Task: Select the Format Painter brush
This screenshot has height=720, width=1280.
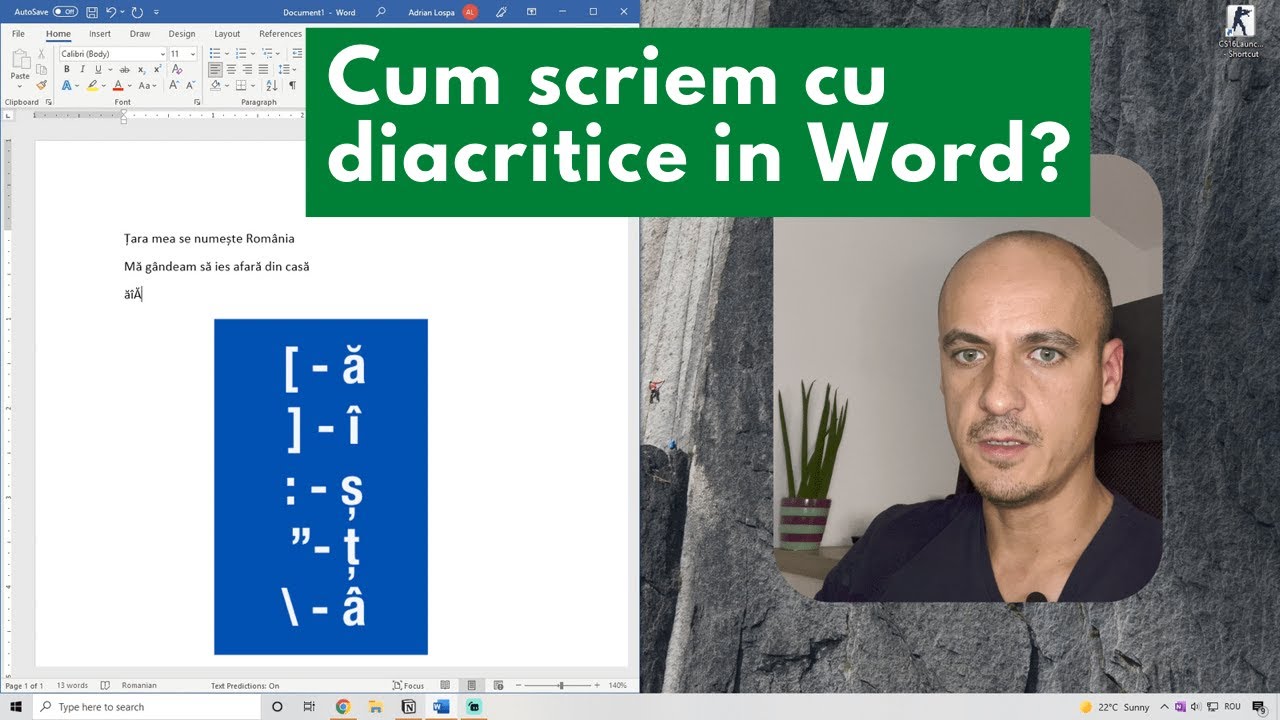Action: 41,85
